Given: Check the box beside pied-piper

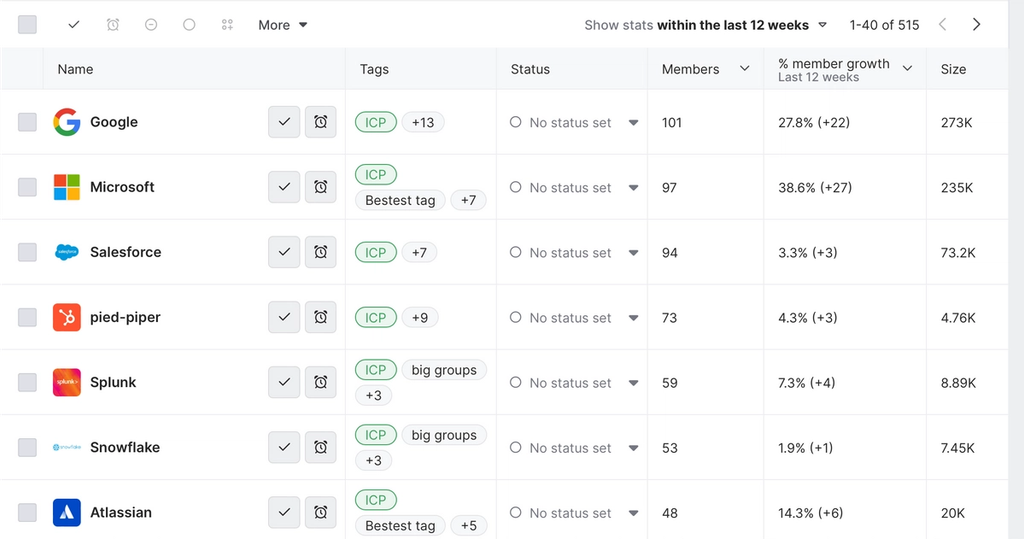Looking at the screenshot, I should point(27,317).
